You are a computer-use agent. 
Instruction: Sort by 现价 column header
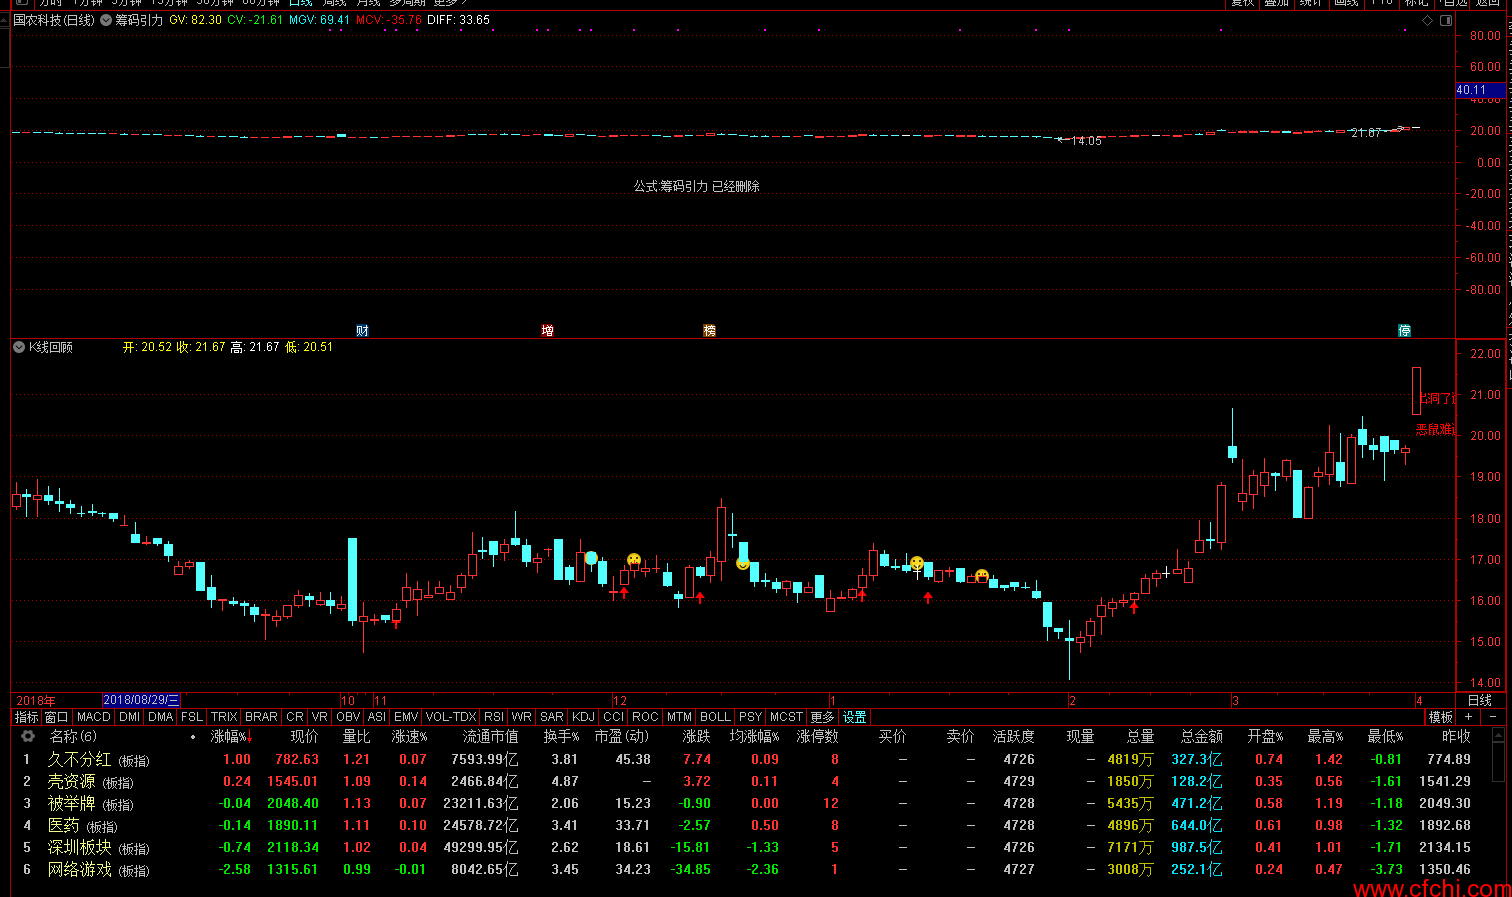click(304, 736)
